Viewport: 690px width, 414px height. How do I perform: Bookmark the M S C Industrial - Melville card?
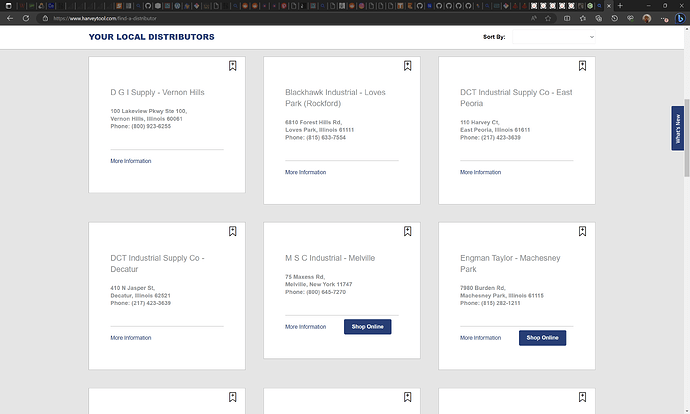407,231
